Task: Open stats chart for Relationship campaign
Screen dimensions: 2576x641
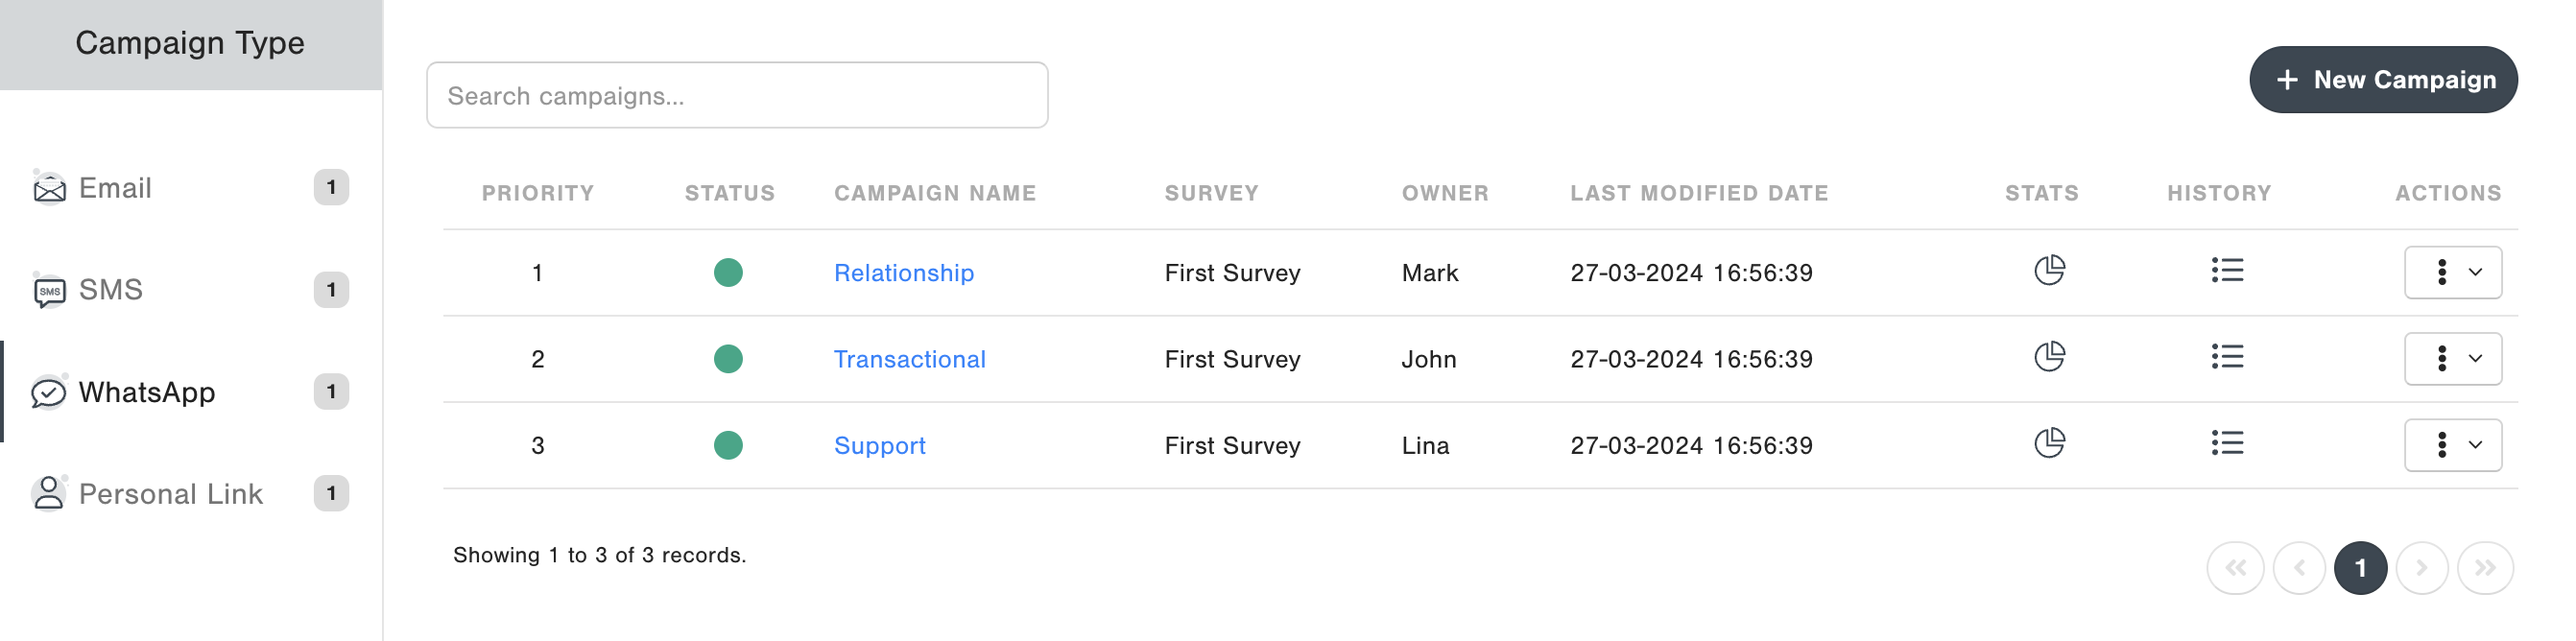Action: tap(2048, 271)
